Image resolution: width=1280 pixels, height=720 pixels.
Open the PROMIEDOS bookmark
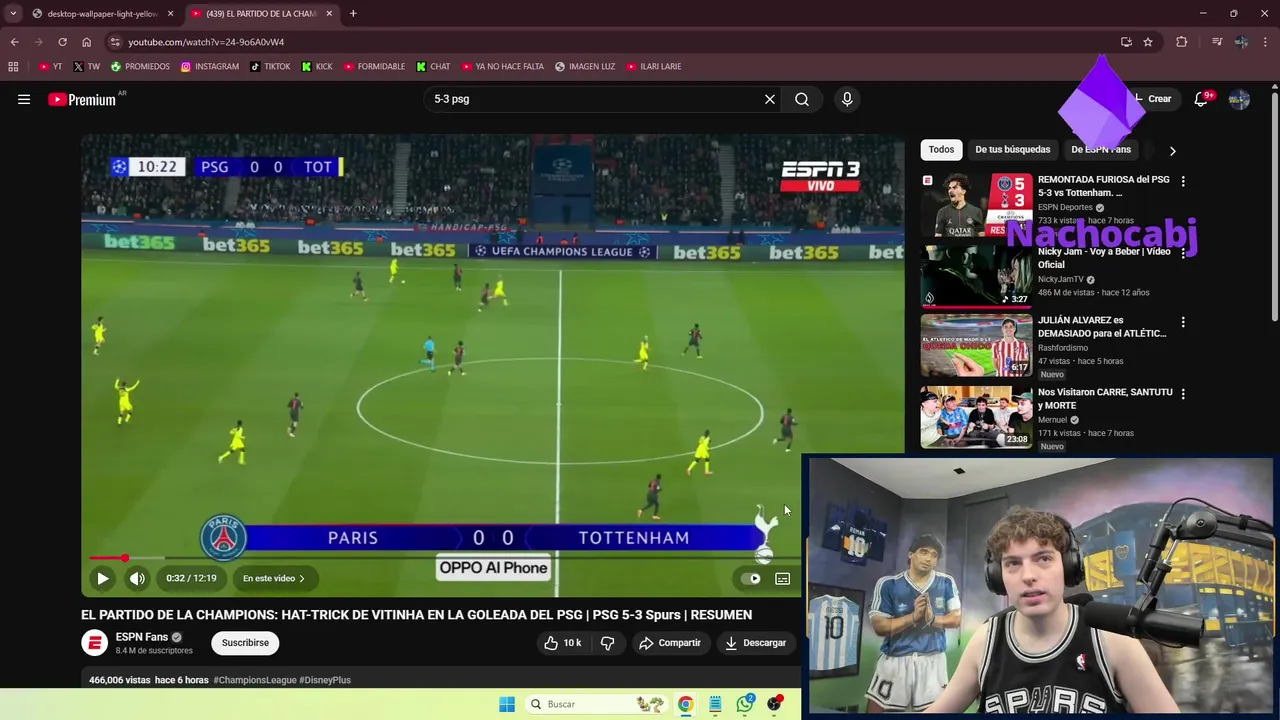(140, 67)
